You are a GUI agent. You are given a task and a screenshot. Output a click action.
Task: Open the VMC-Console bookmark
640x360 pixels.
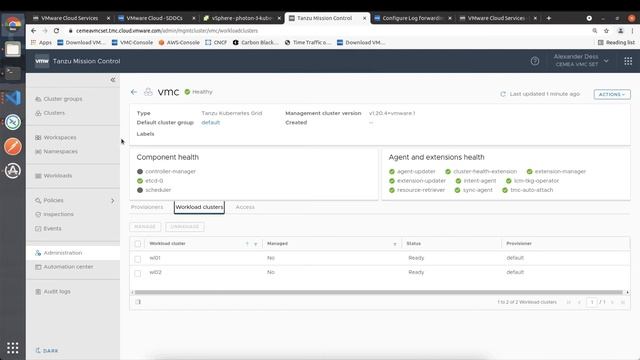pyautogui.click(x=132, y=42)
